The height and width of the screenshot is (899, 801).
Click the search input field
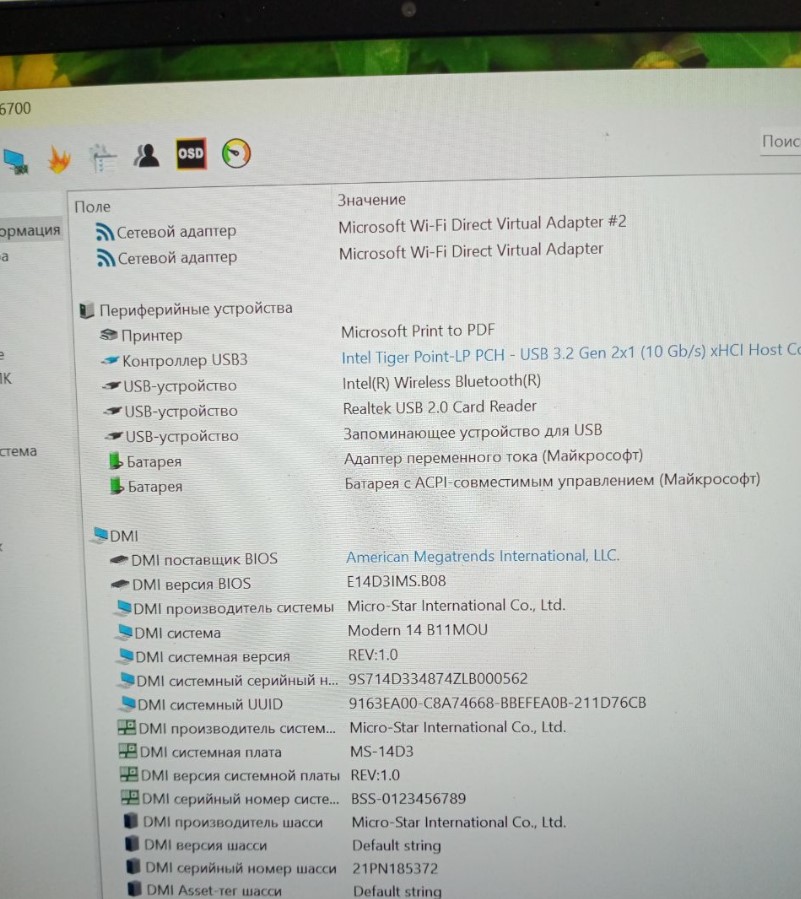(x=780, y=142)
